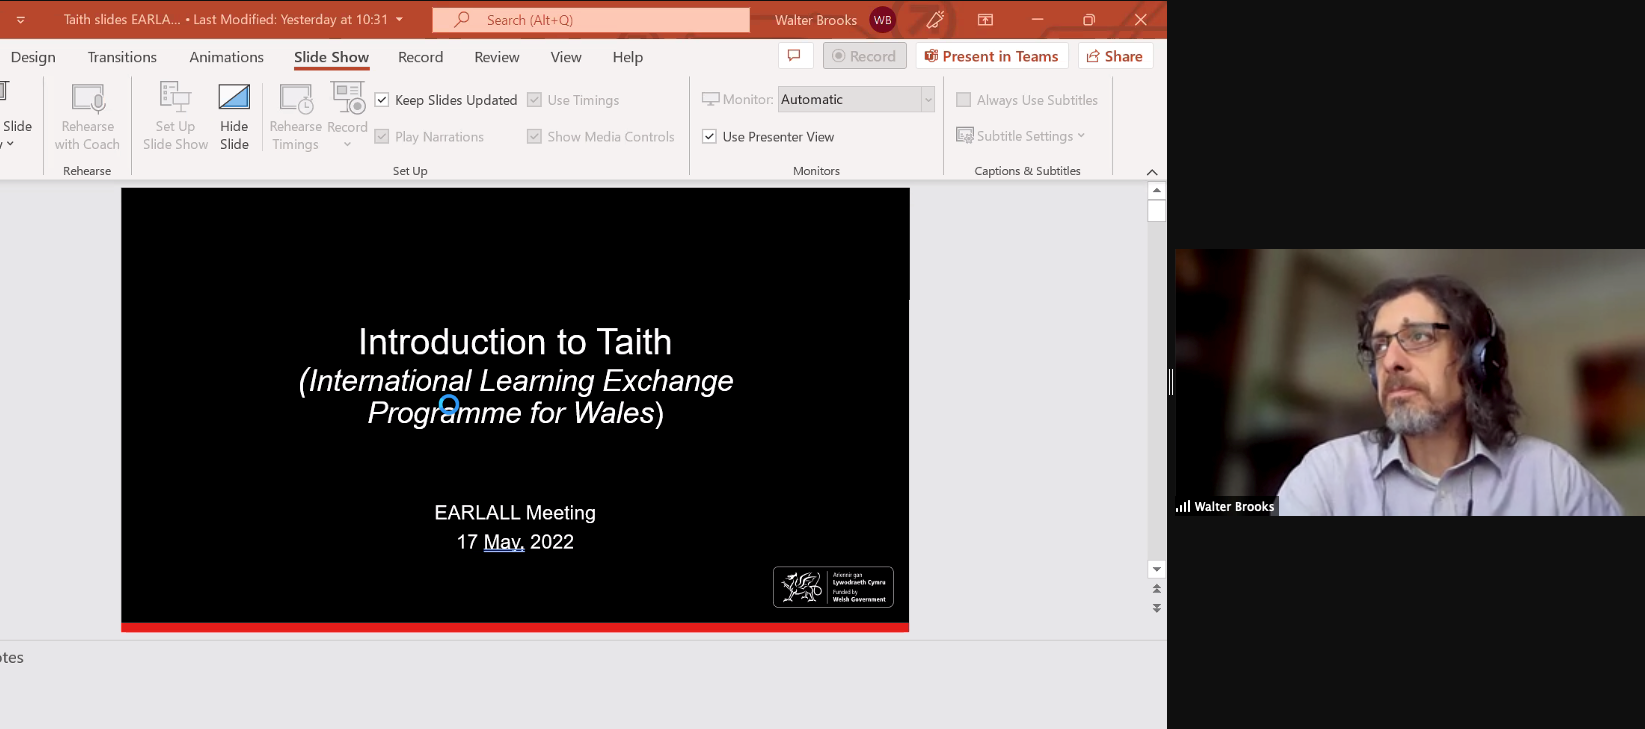Image resolution: width=1645 pixels, height=729 pixels.
Task: Open Set Up Slide Show
Action: [175, 116]
